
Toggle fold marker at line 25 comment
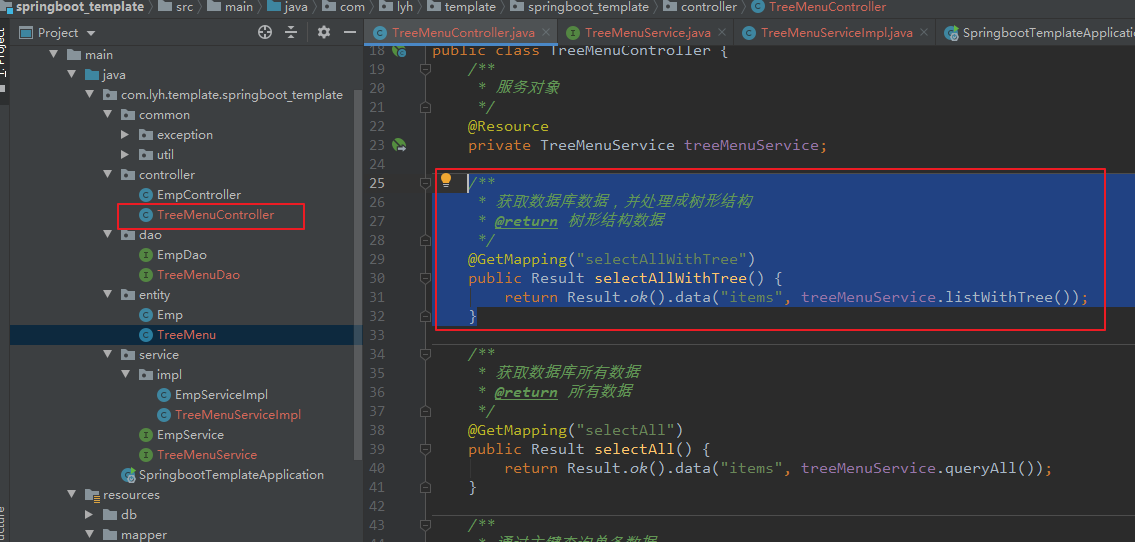[x=426, y=183]
